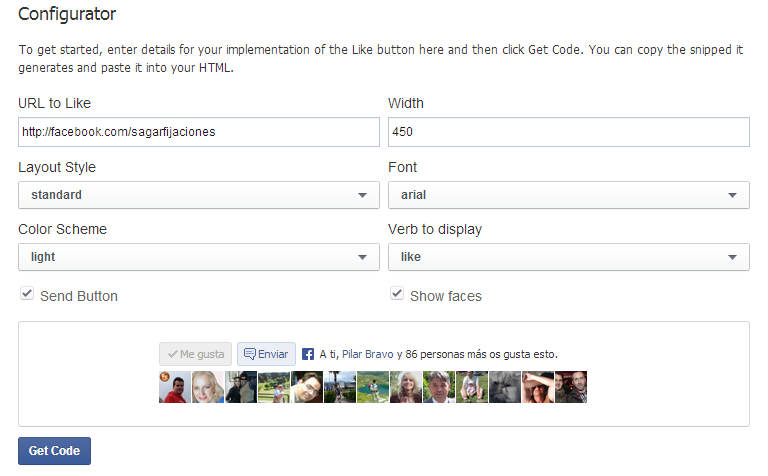
Task: Click the blonde woman face thumbnail
Action: point(208,387)
